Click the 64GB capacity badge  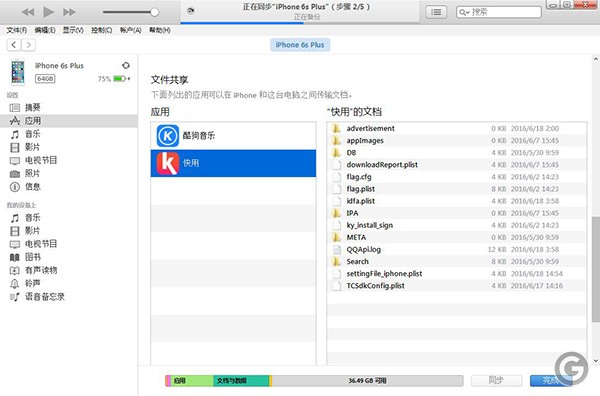click(x=45, y=79)
